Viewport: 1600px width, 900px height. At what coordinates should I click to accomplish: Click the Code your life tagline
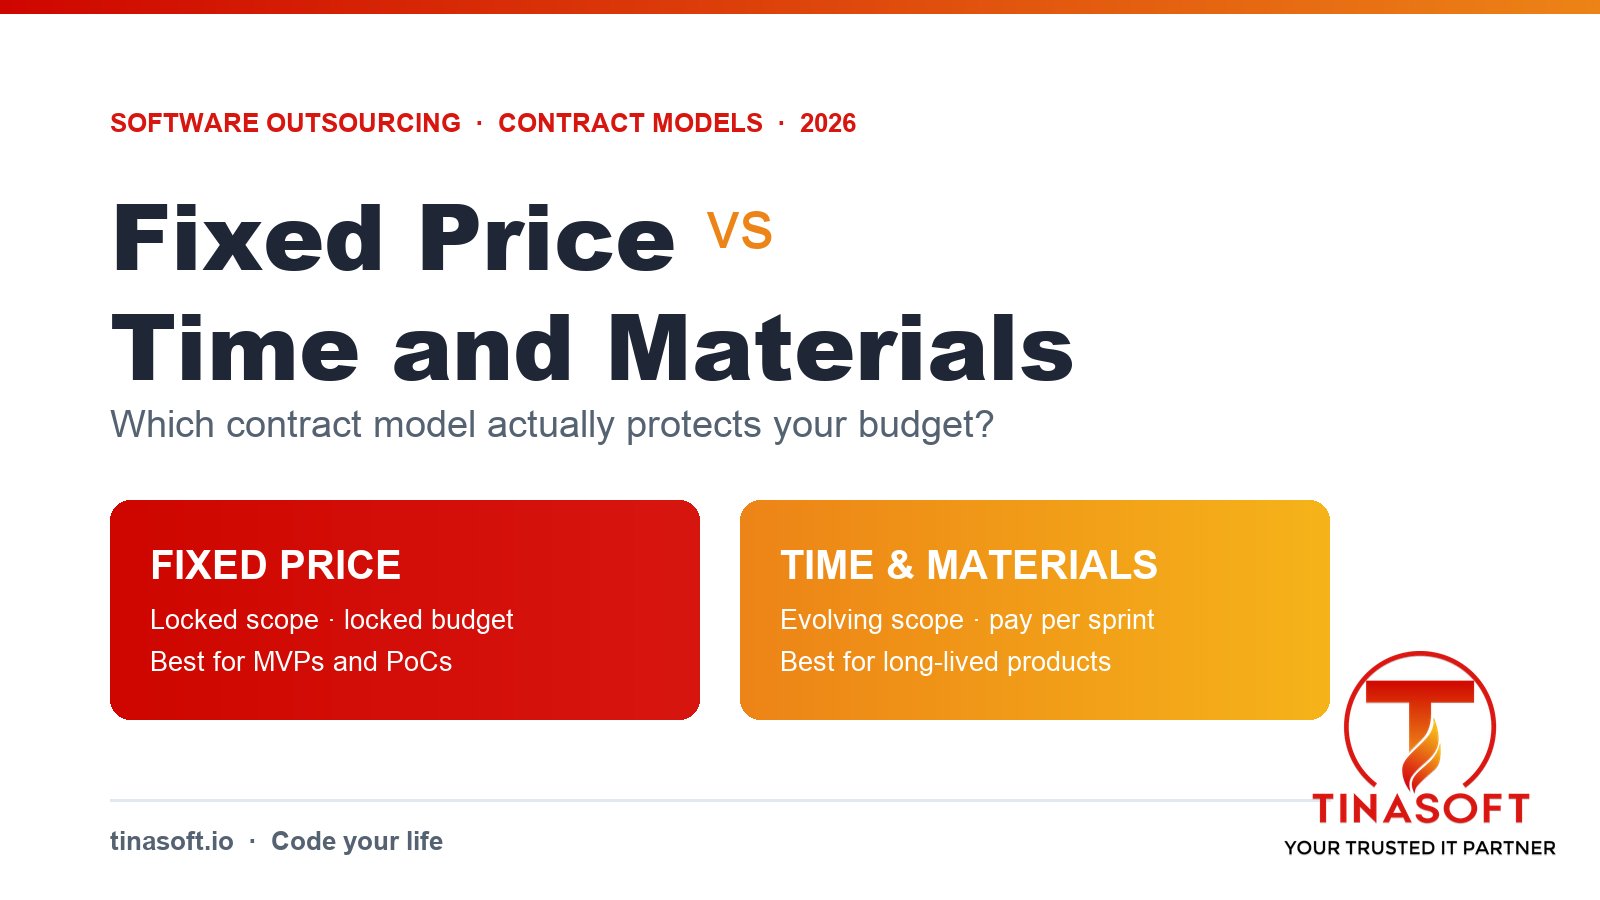coord(357,841)
